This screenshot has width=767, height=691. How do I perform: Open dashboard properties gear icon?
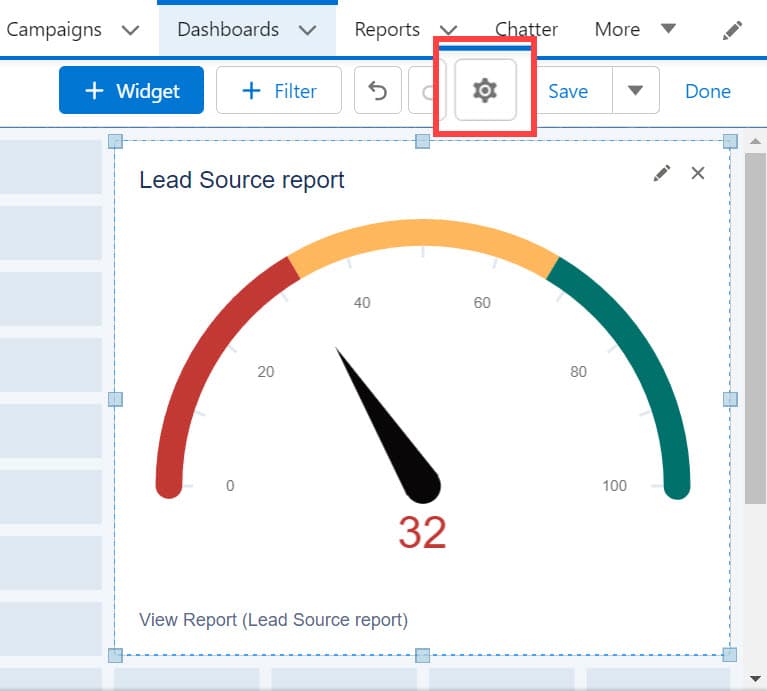point(485,90)
